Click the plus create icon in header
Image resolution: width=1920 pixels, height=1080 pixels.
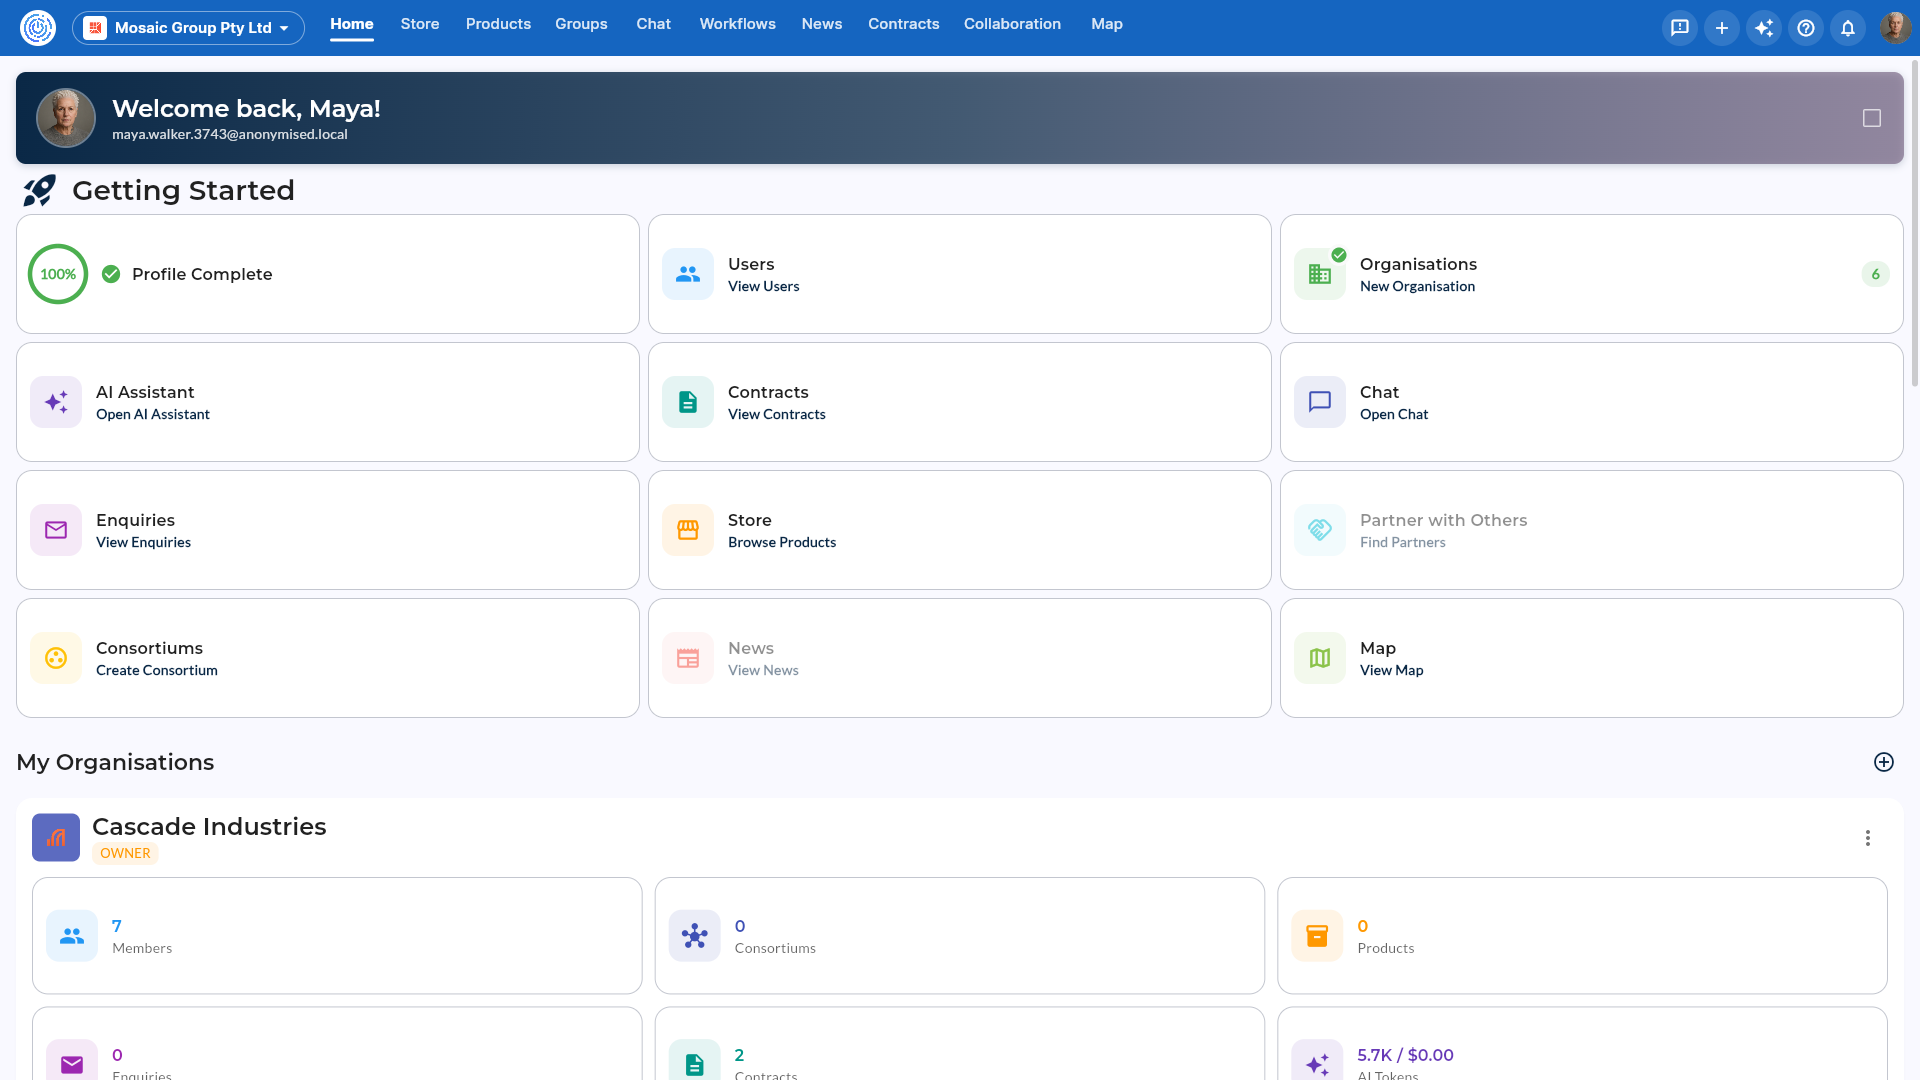pyautogui.click(x=1722, y=28)
